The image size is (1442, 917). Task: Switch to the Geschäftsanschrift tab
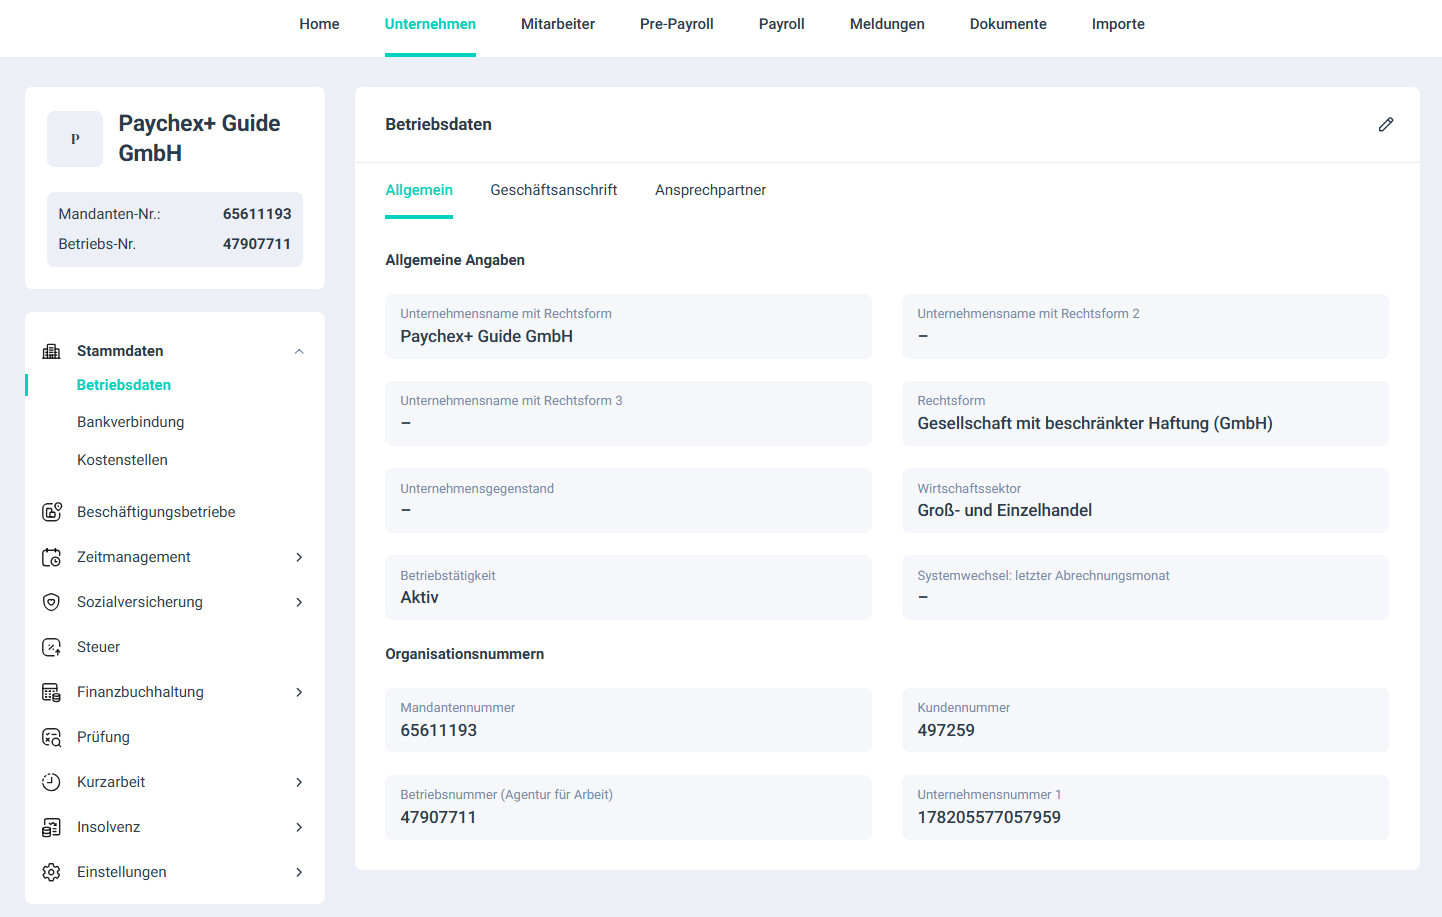point(553,190)
